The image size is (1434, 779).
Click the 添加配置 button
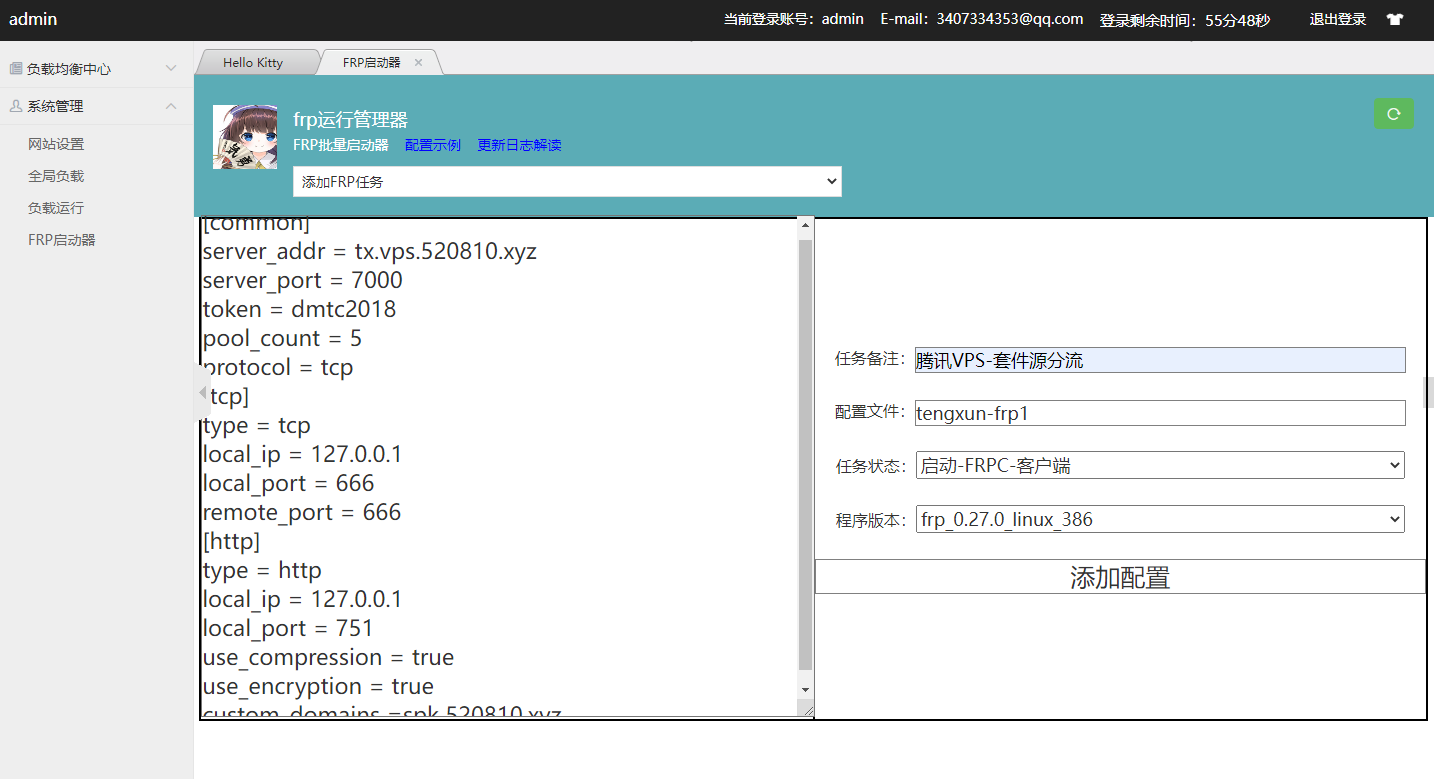(1119, 576)
